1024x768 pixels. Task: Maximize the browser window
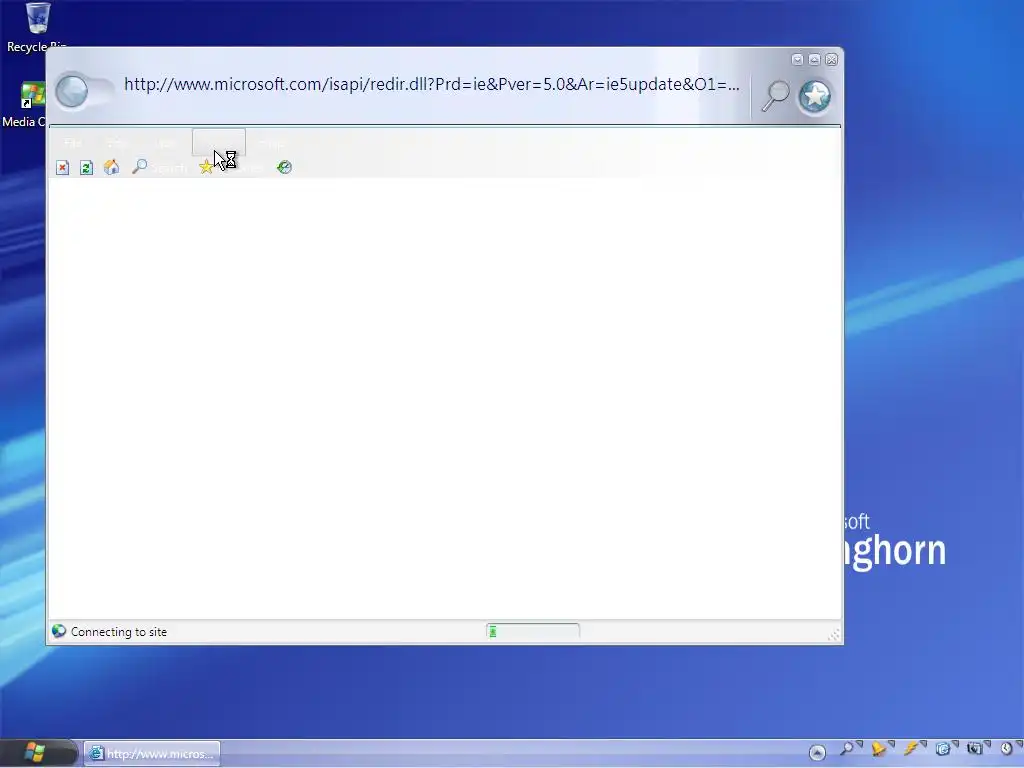pos(814,59)
